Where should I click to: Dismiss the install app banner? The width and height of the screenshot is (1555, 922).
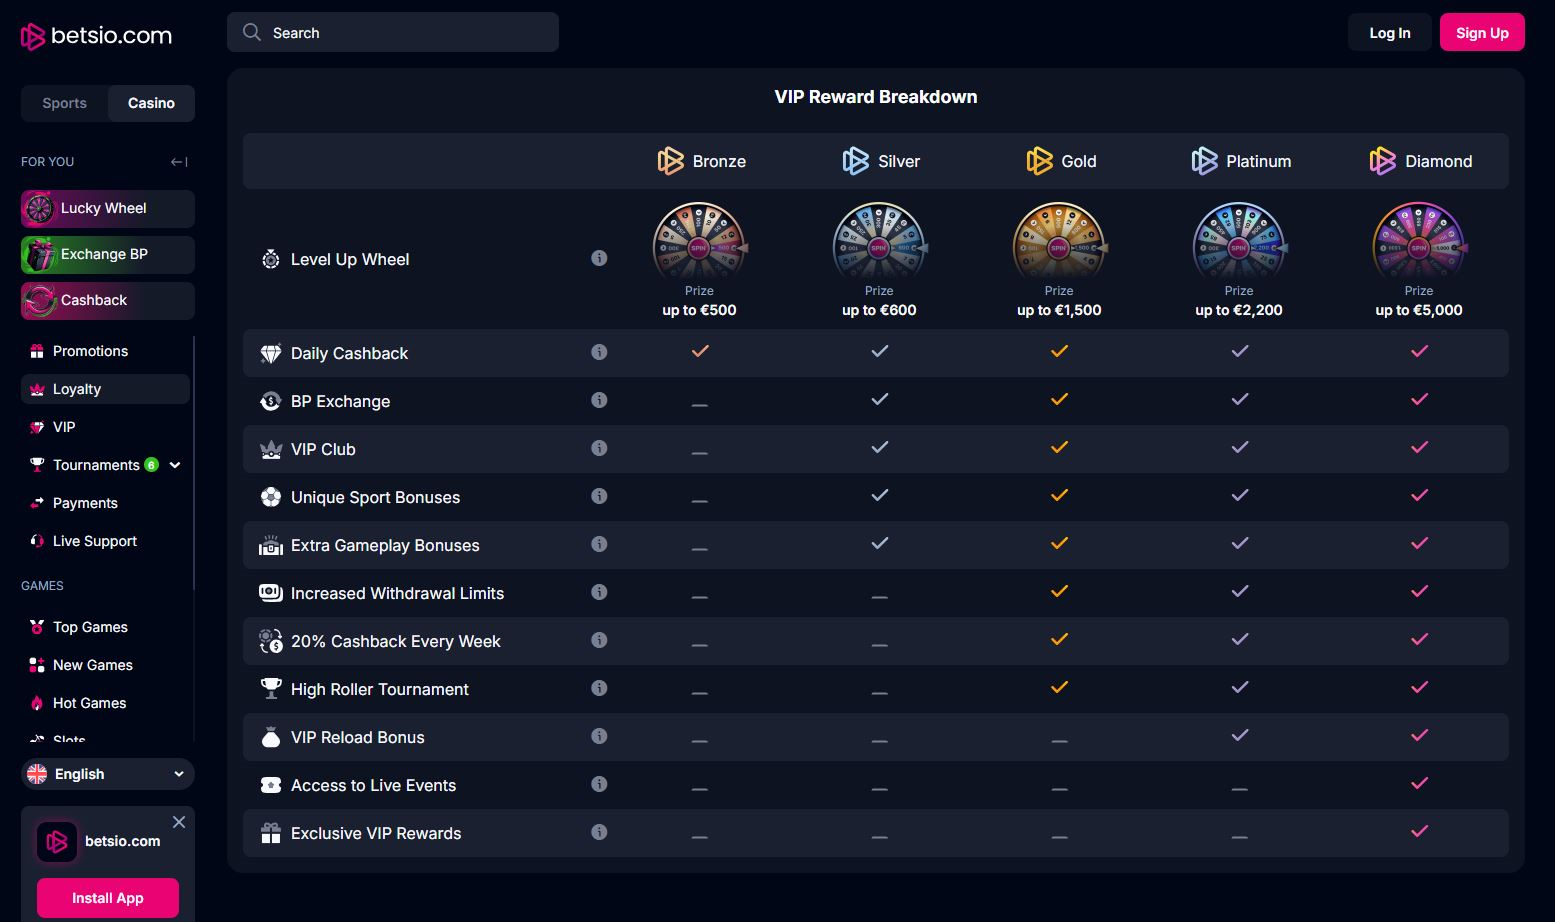pyautogui.click(x=179, y=822)
